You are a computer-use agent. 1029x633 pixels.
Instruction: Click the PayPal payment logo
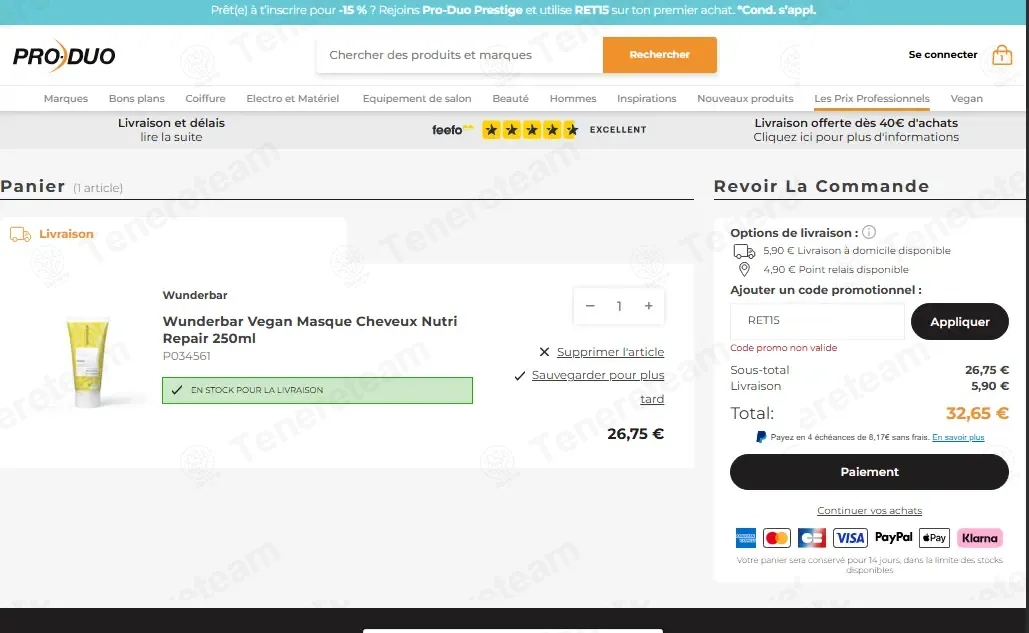893,537
